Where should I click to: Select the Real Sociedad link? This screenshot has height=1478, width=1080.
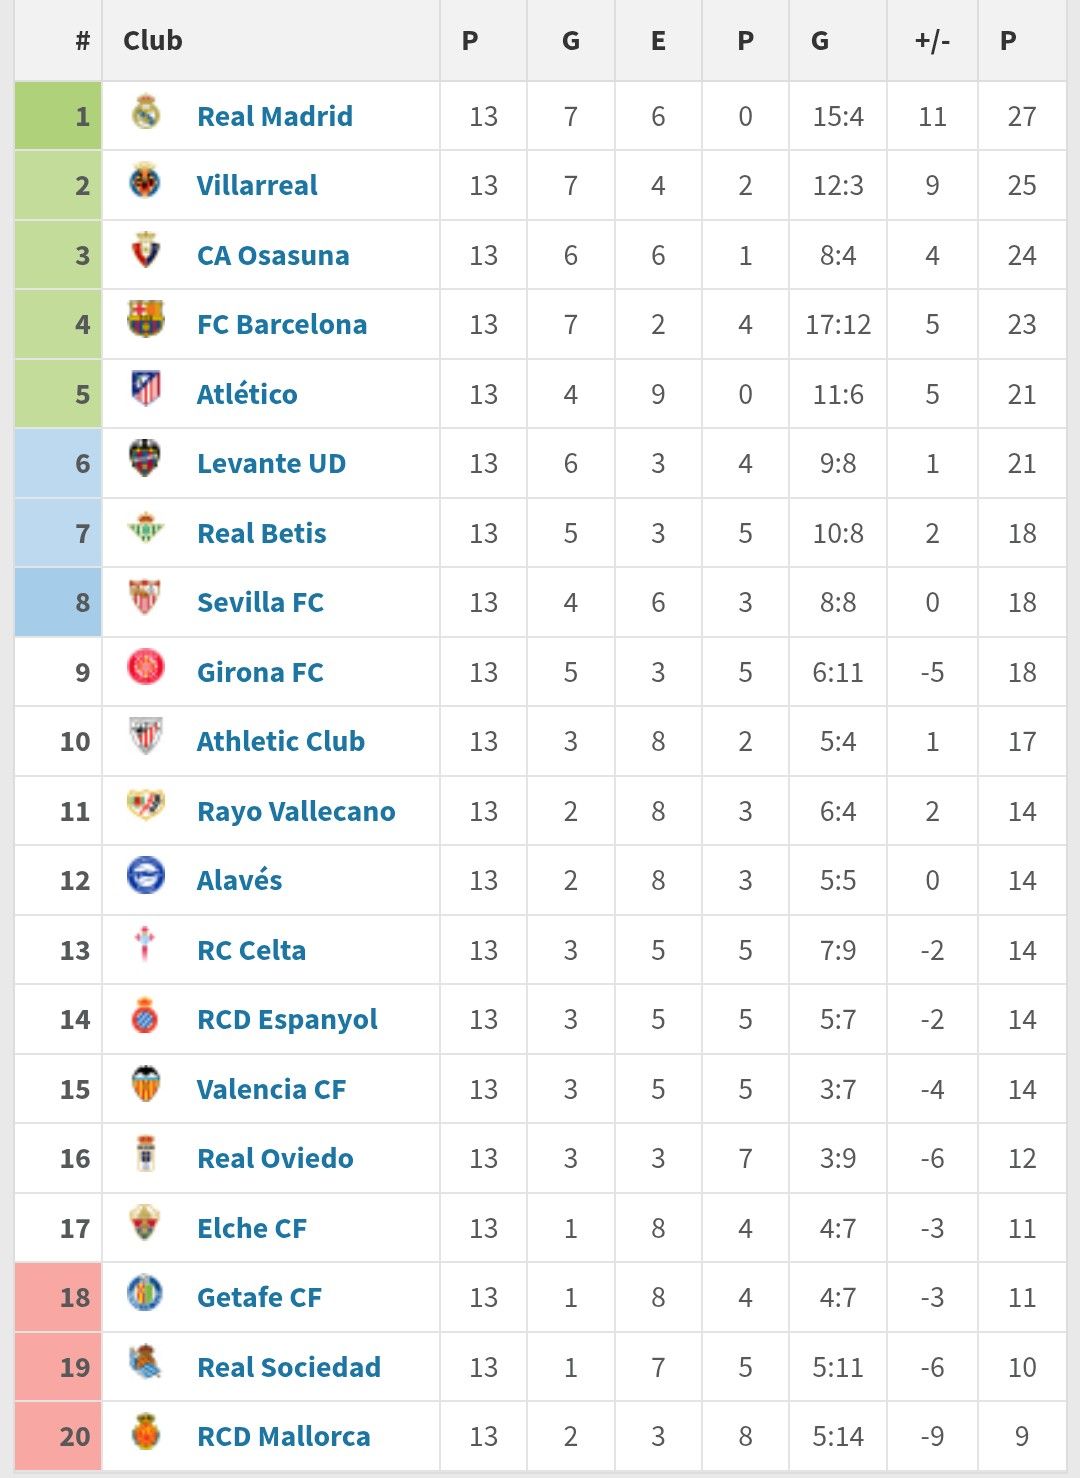[289, 1367]
